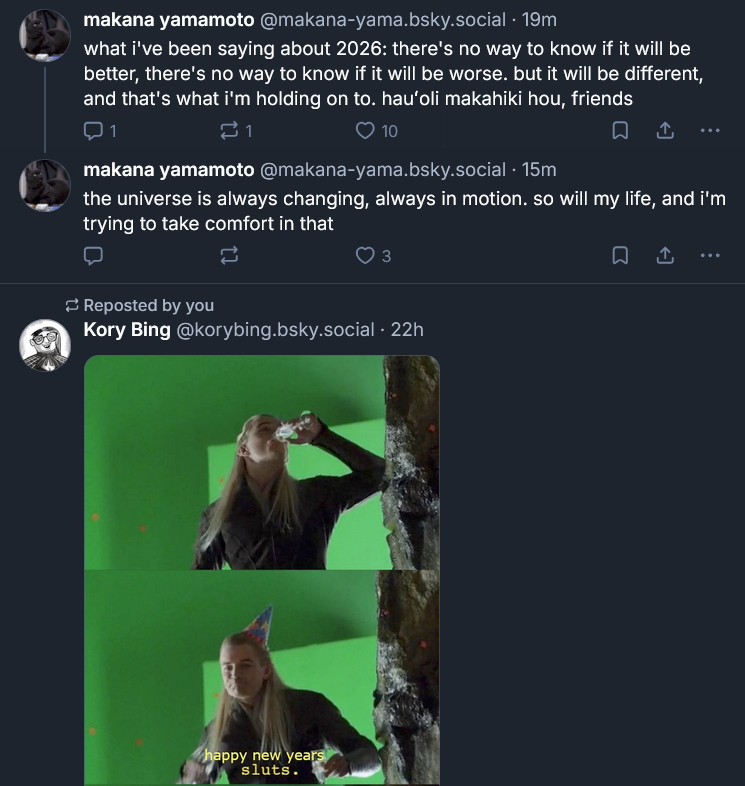Share the 'universe is always changing' post

664,256
